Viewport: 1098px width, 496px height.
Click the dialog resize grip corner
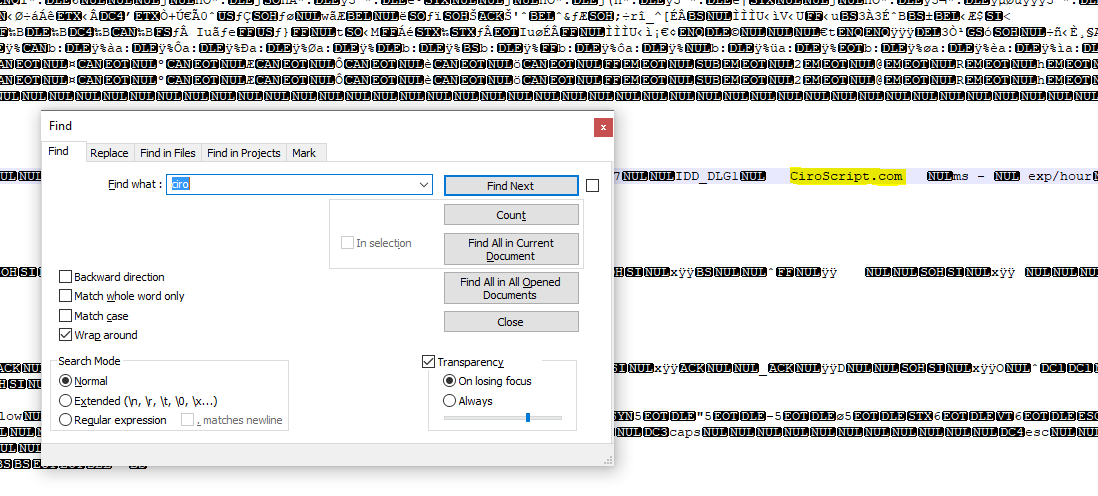click(x=609, y=460)
